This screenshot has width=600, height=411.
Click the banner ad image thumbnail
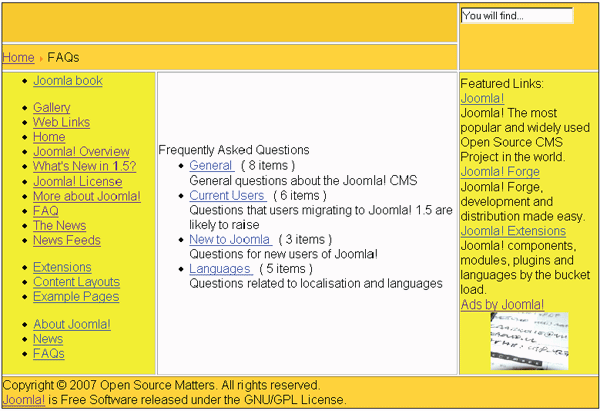pos(529,341)
